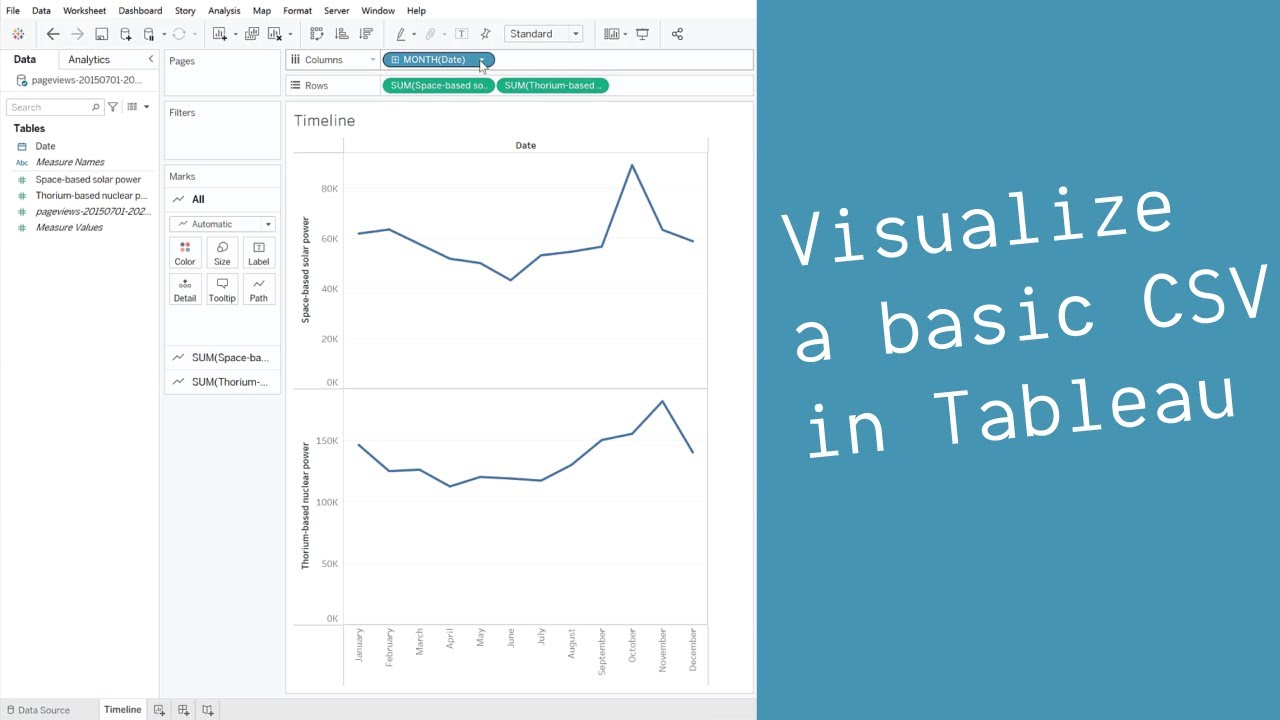1280x720 pixels.
Task: Open the Analysis menu
Action: pos(224,11)
